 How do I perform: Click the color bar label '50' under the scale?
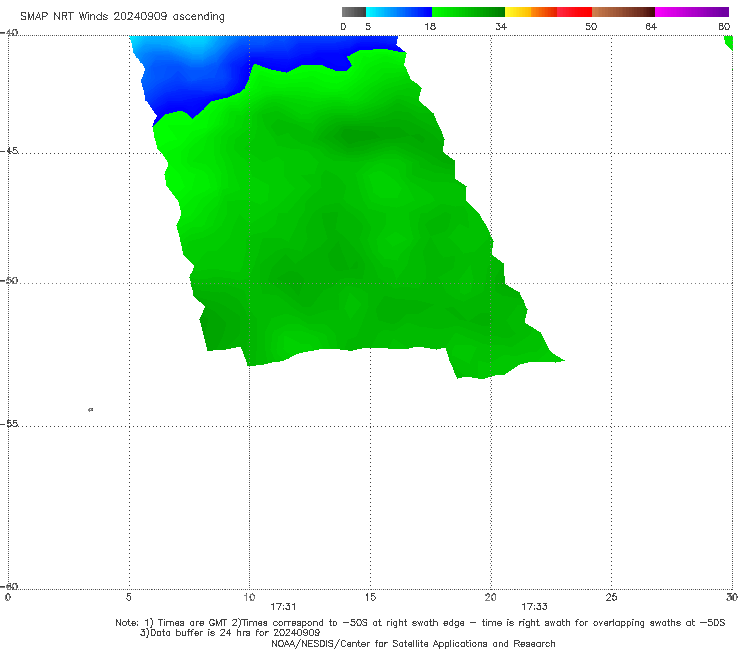tap(591, 26)
